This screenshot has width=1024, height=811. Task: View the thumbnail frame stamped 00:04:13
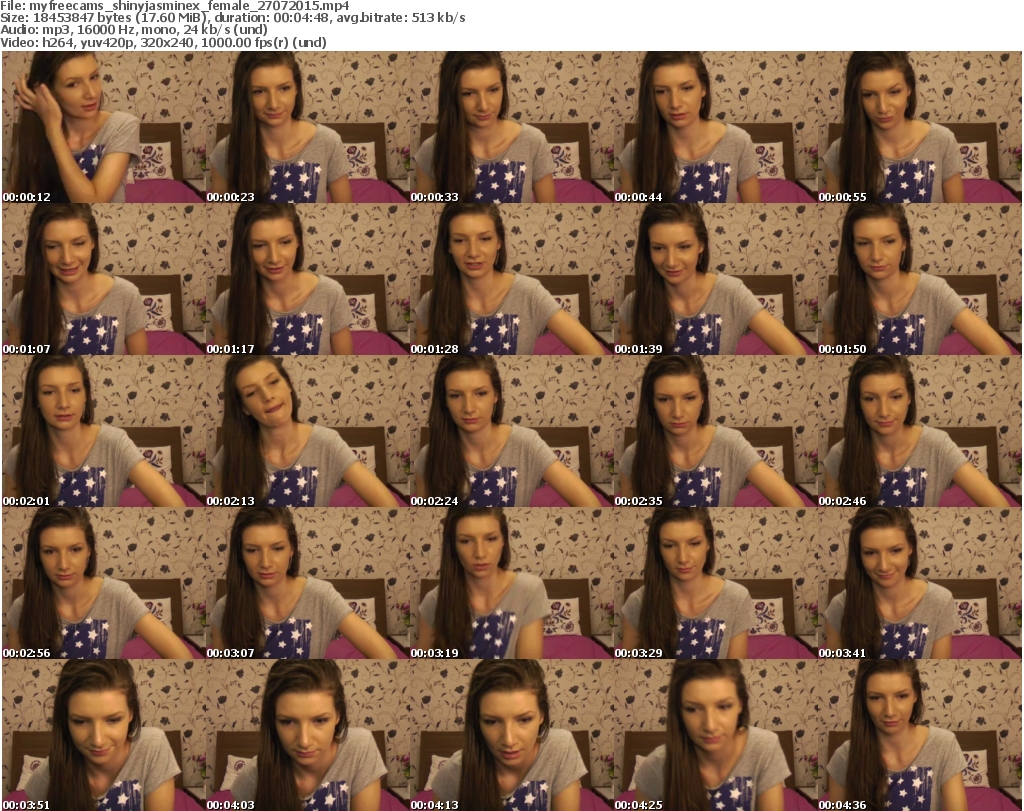point(511,735)
